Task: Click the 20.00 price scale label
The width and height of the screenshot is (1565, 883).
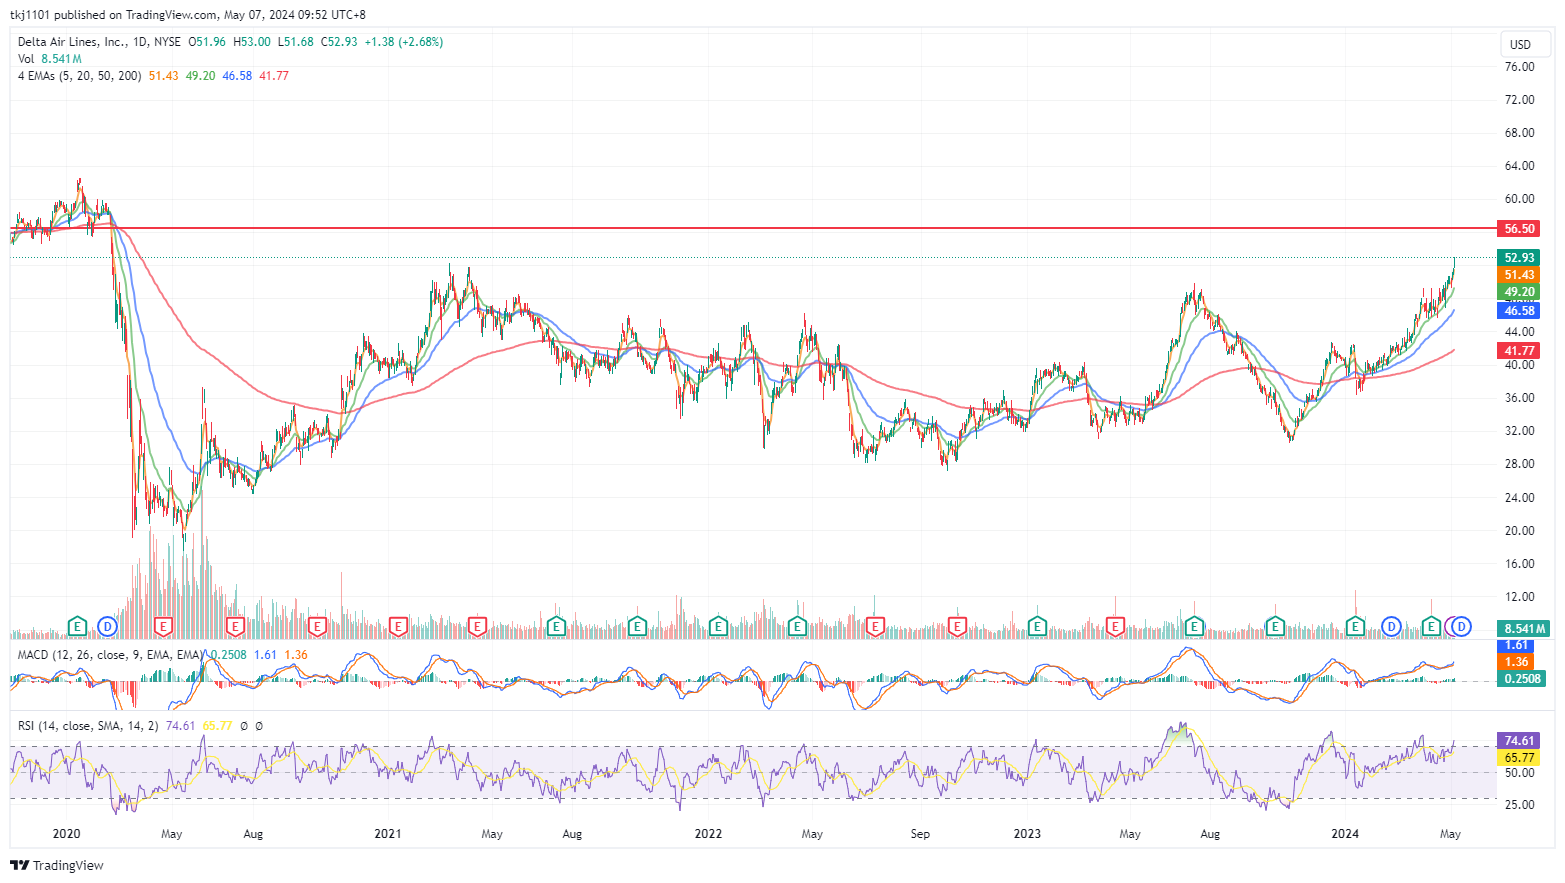Action: 1519,531
